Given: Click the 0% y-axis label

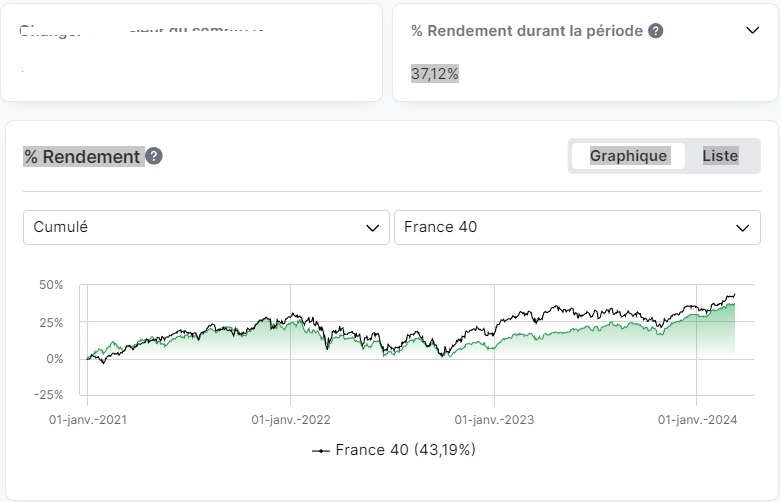Looking at the screenshot, I should 54,358.
